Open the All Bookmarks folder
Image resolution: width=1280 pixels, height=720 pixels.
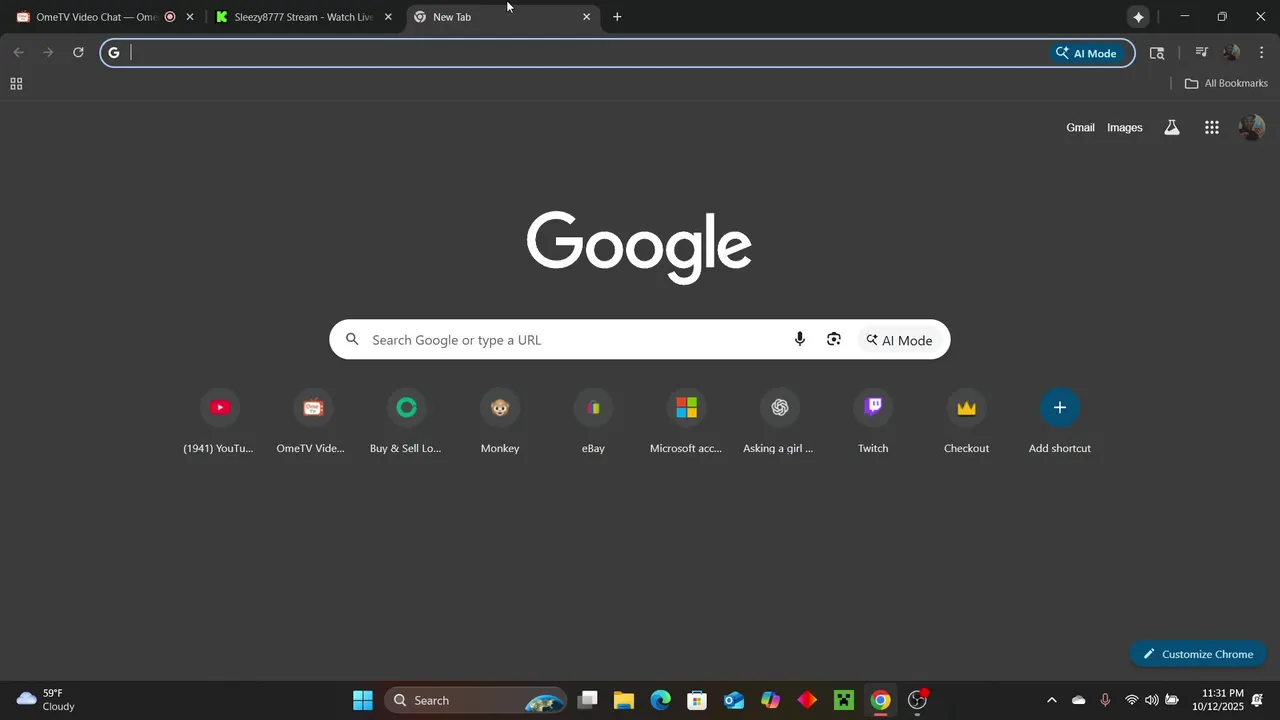(x=1226, y=84)
